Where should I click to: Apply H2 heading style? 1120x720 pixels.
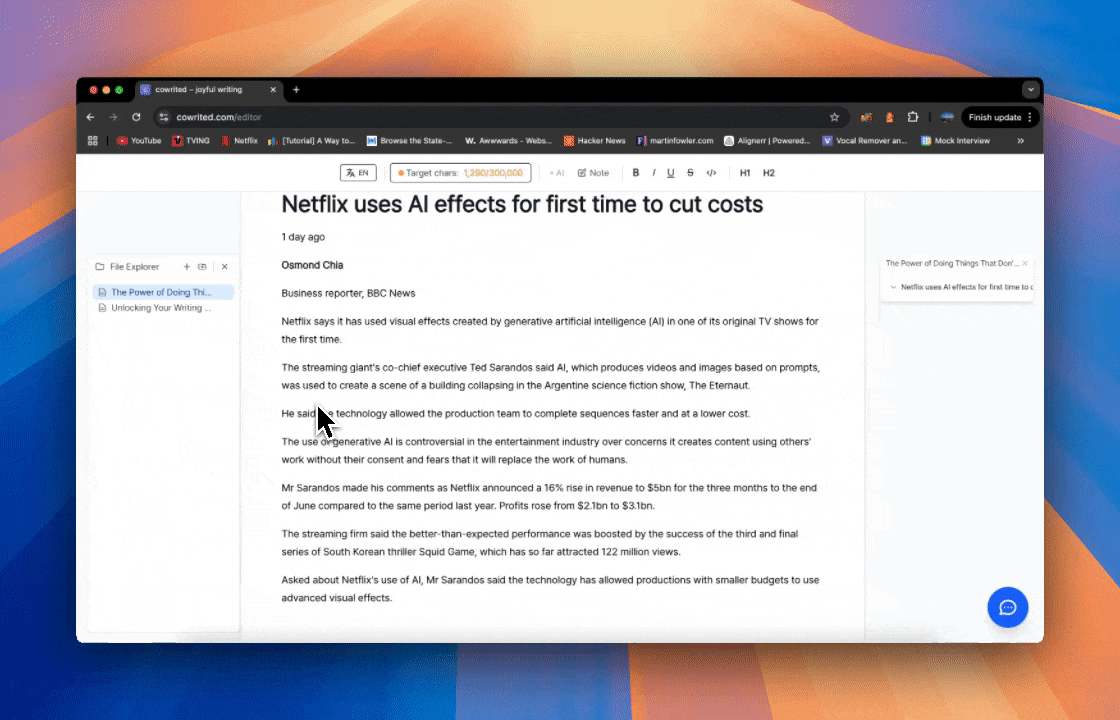[x=769, y=173]
